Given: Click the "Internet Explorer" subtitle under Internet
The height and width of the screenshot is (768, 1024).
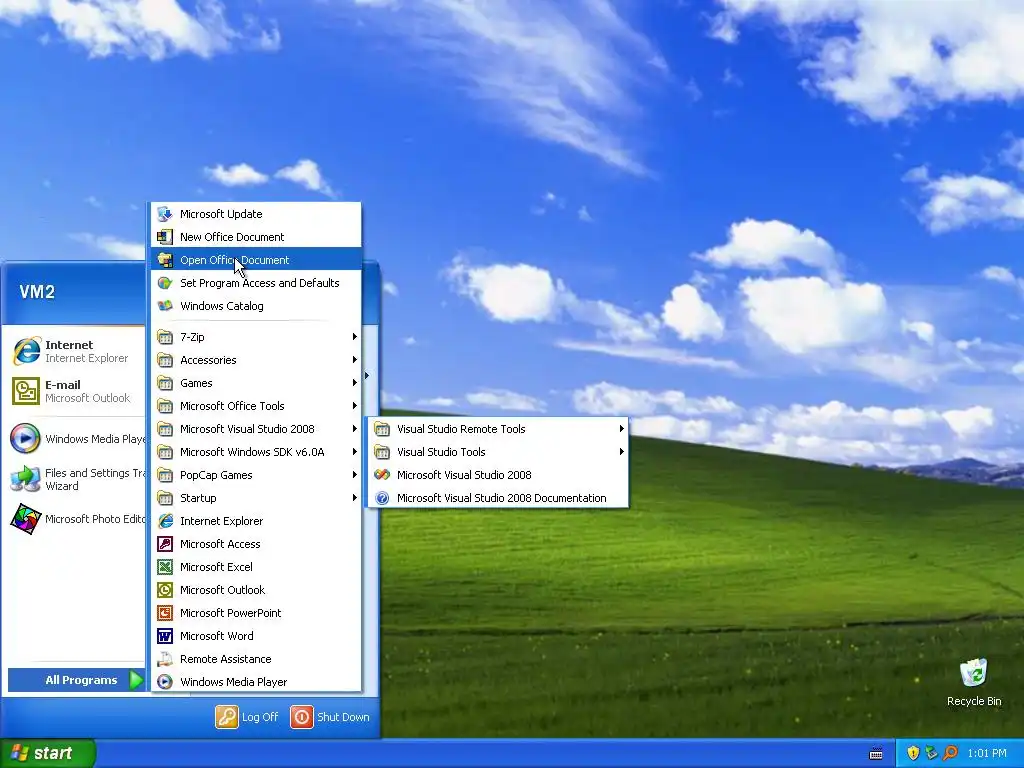Looking at the screenshot, I should click(x=86, y=358).
